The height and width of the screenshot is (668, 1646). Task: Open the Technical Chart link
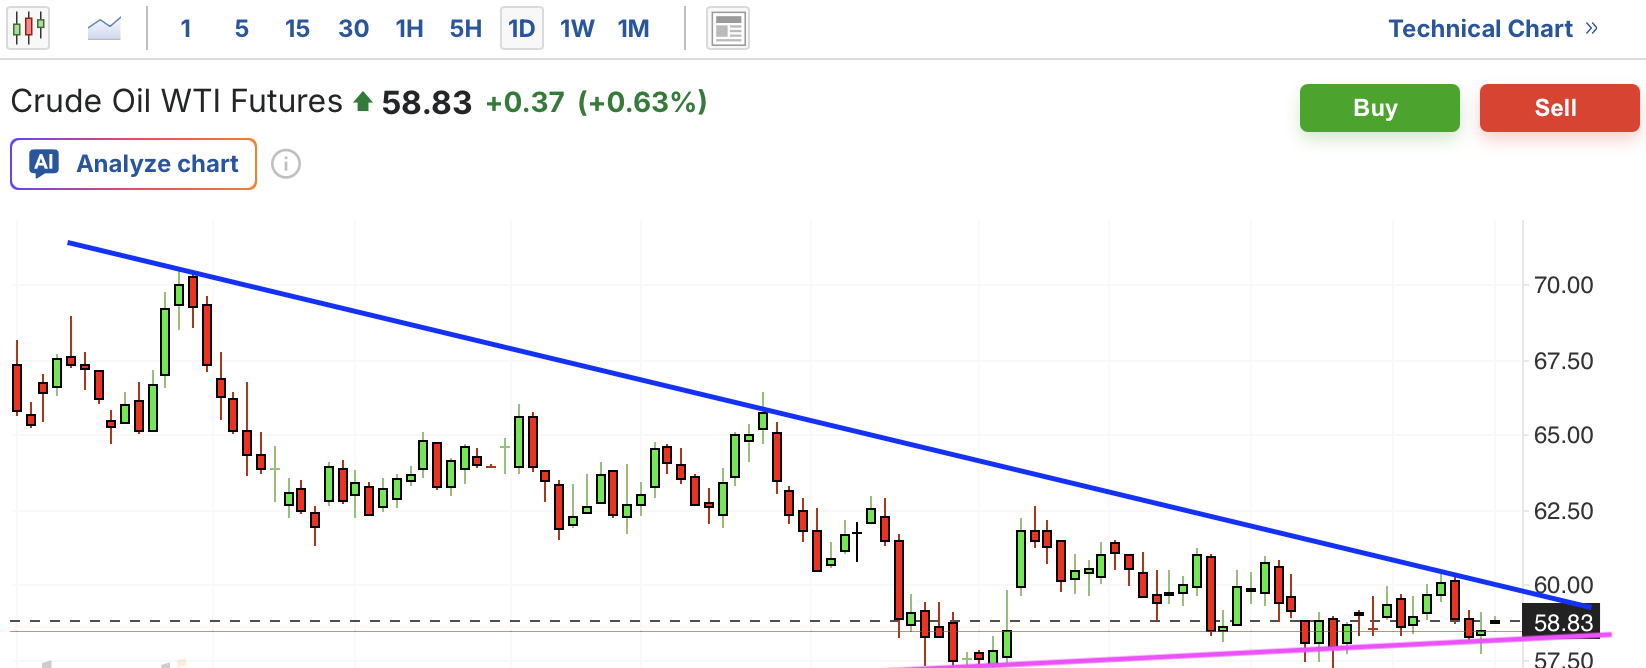[x=1480, y=29]
